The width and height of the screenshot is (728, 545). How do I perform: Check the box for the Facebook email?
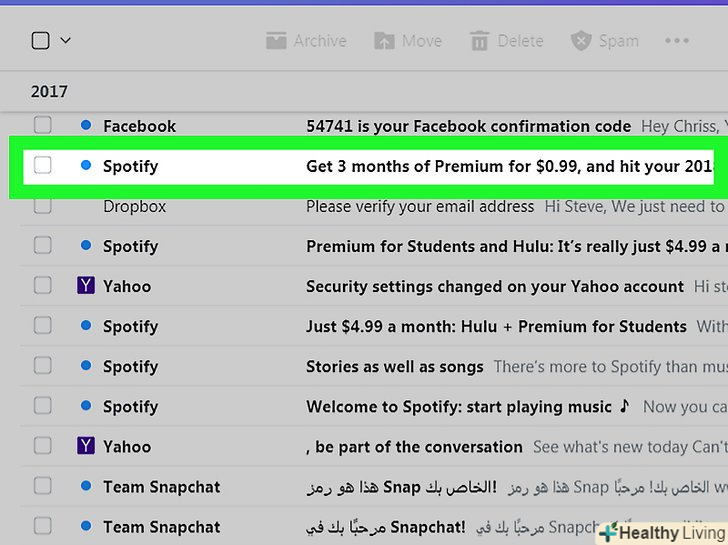(42, 125)
